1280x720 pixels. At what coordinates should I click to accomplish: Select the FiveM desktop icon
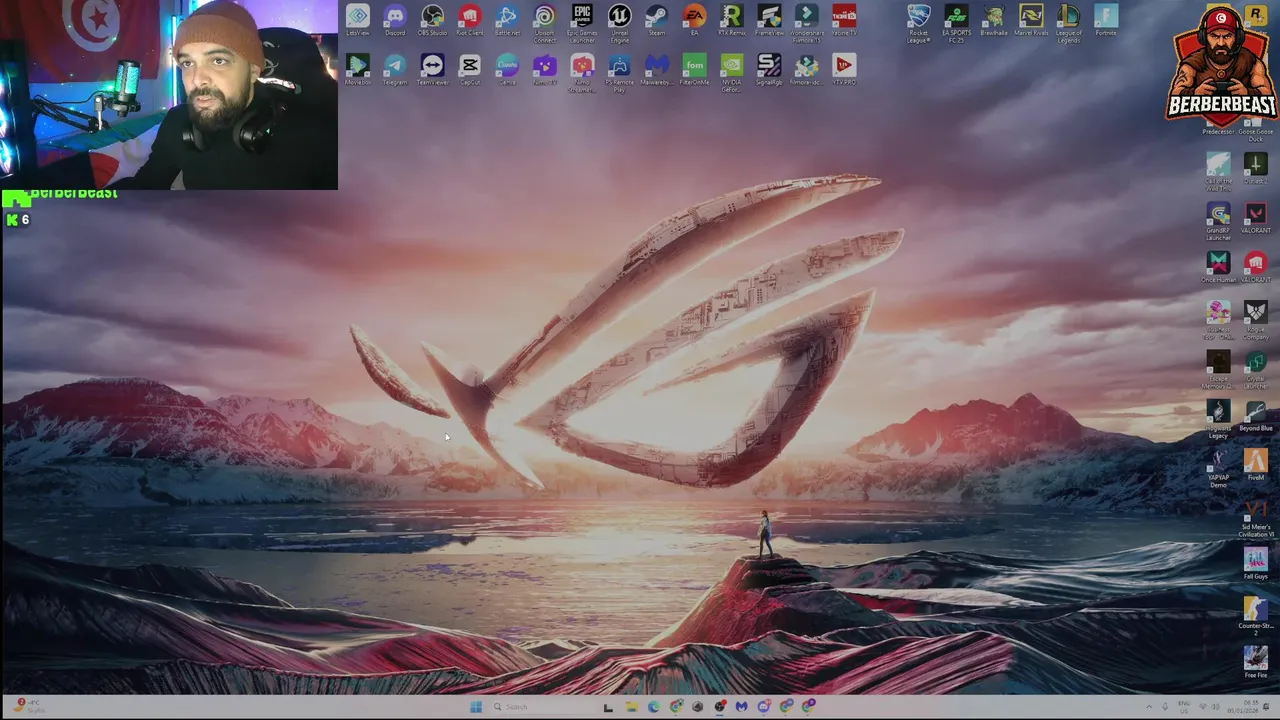tap(1255, 465)
